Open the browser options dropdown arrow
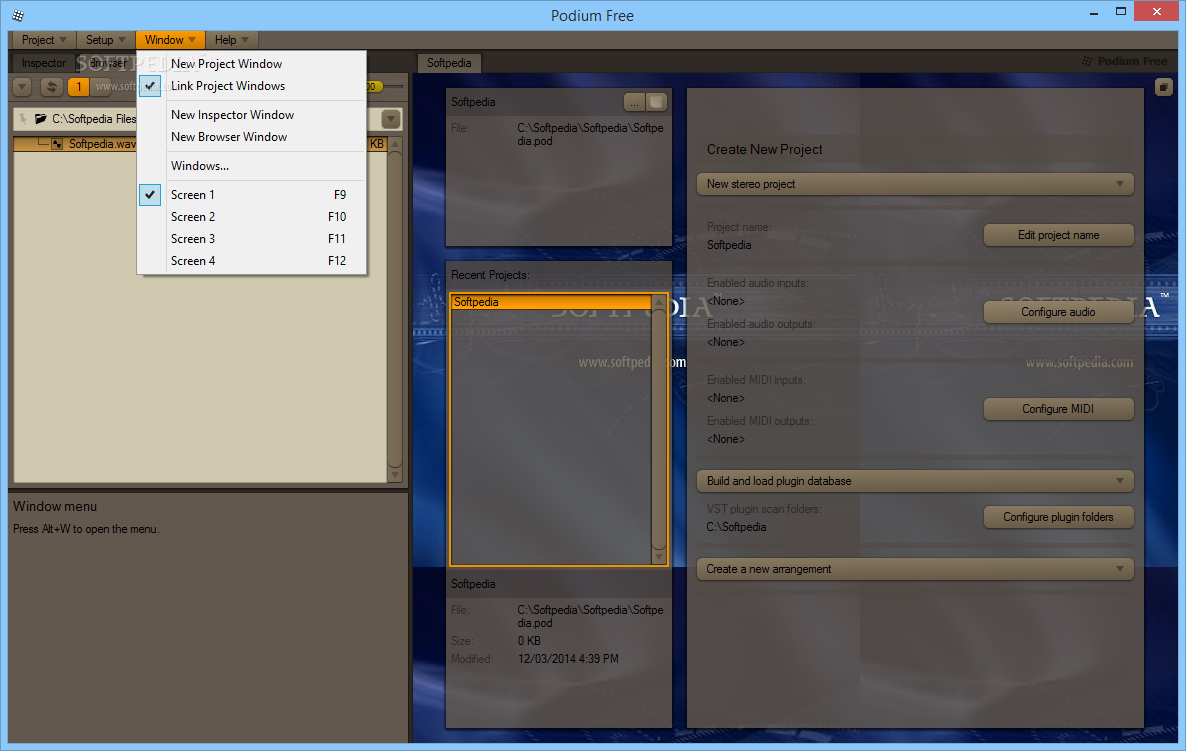 tap(23, 87)
